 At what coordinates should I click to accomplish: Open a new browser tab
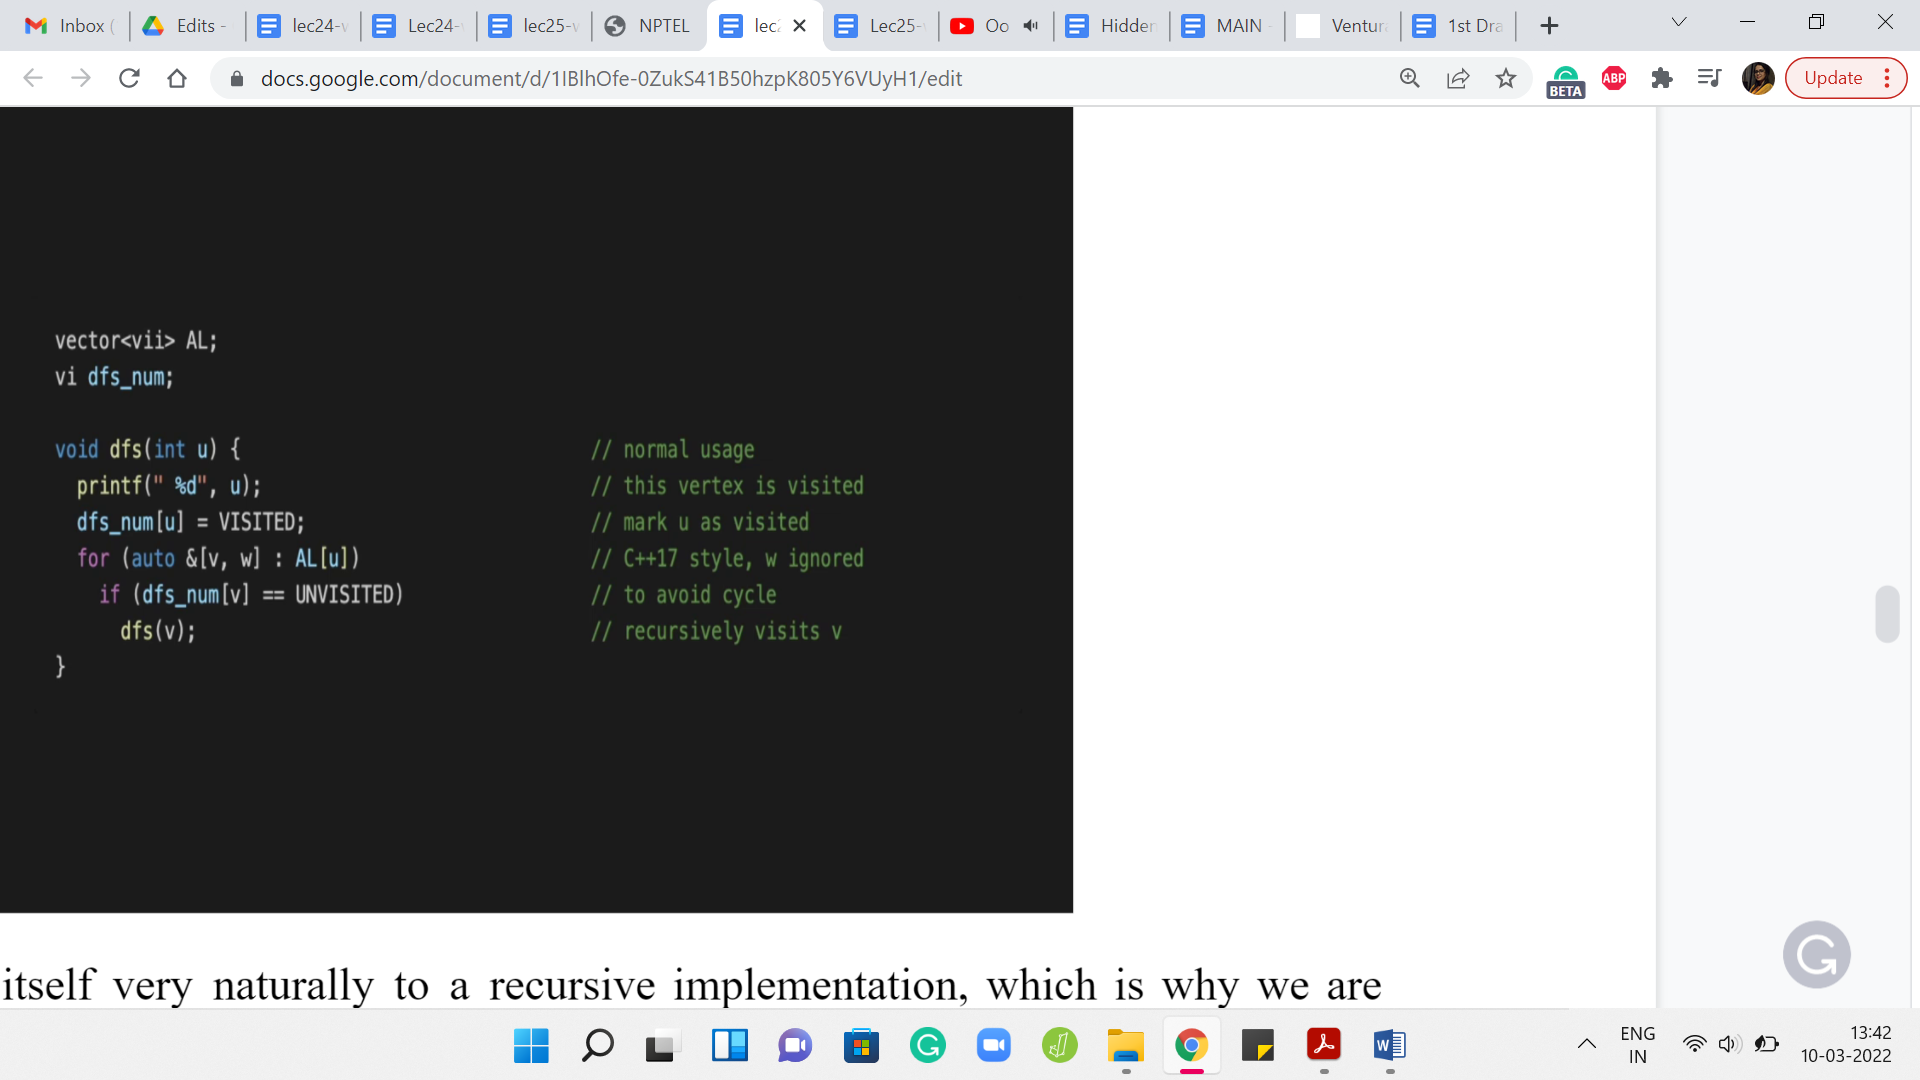point(1549,26)
